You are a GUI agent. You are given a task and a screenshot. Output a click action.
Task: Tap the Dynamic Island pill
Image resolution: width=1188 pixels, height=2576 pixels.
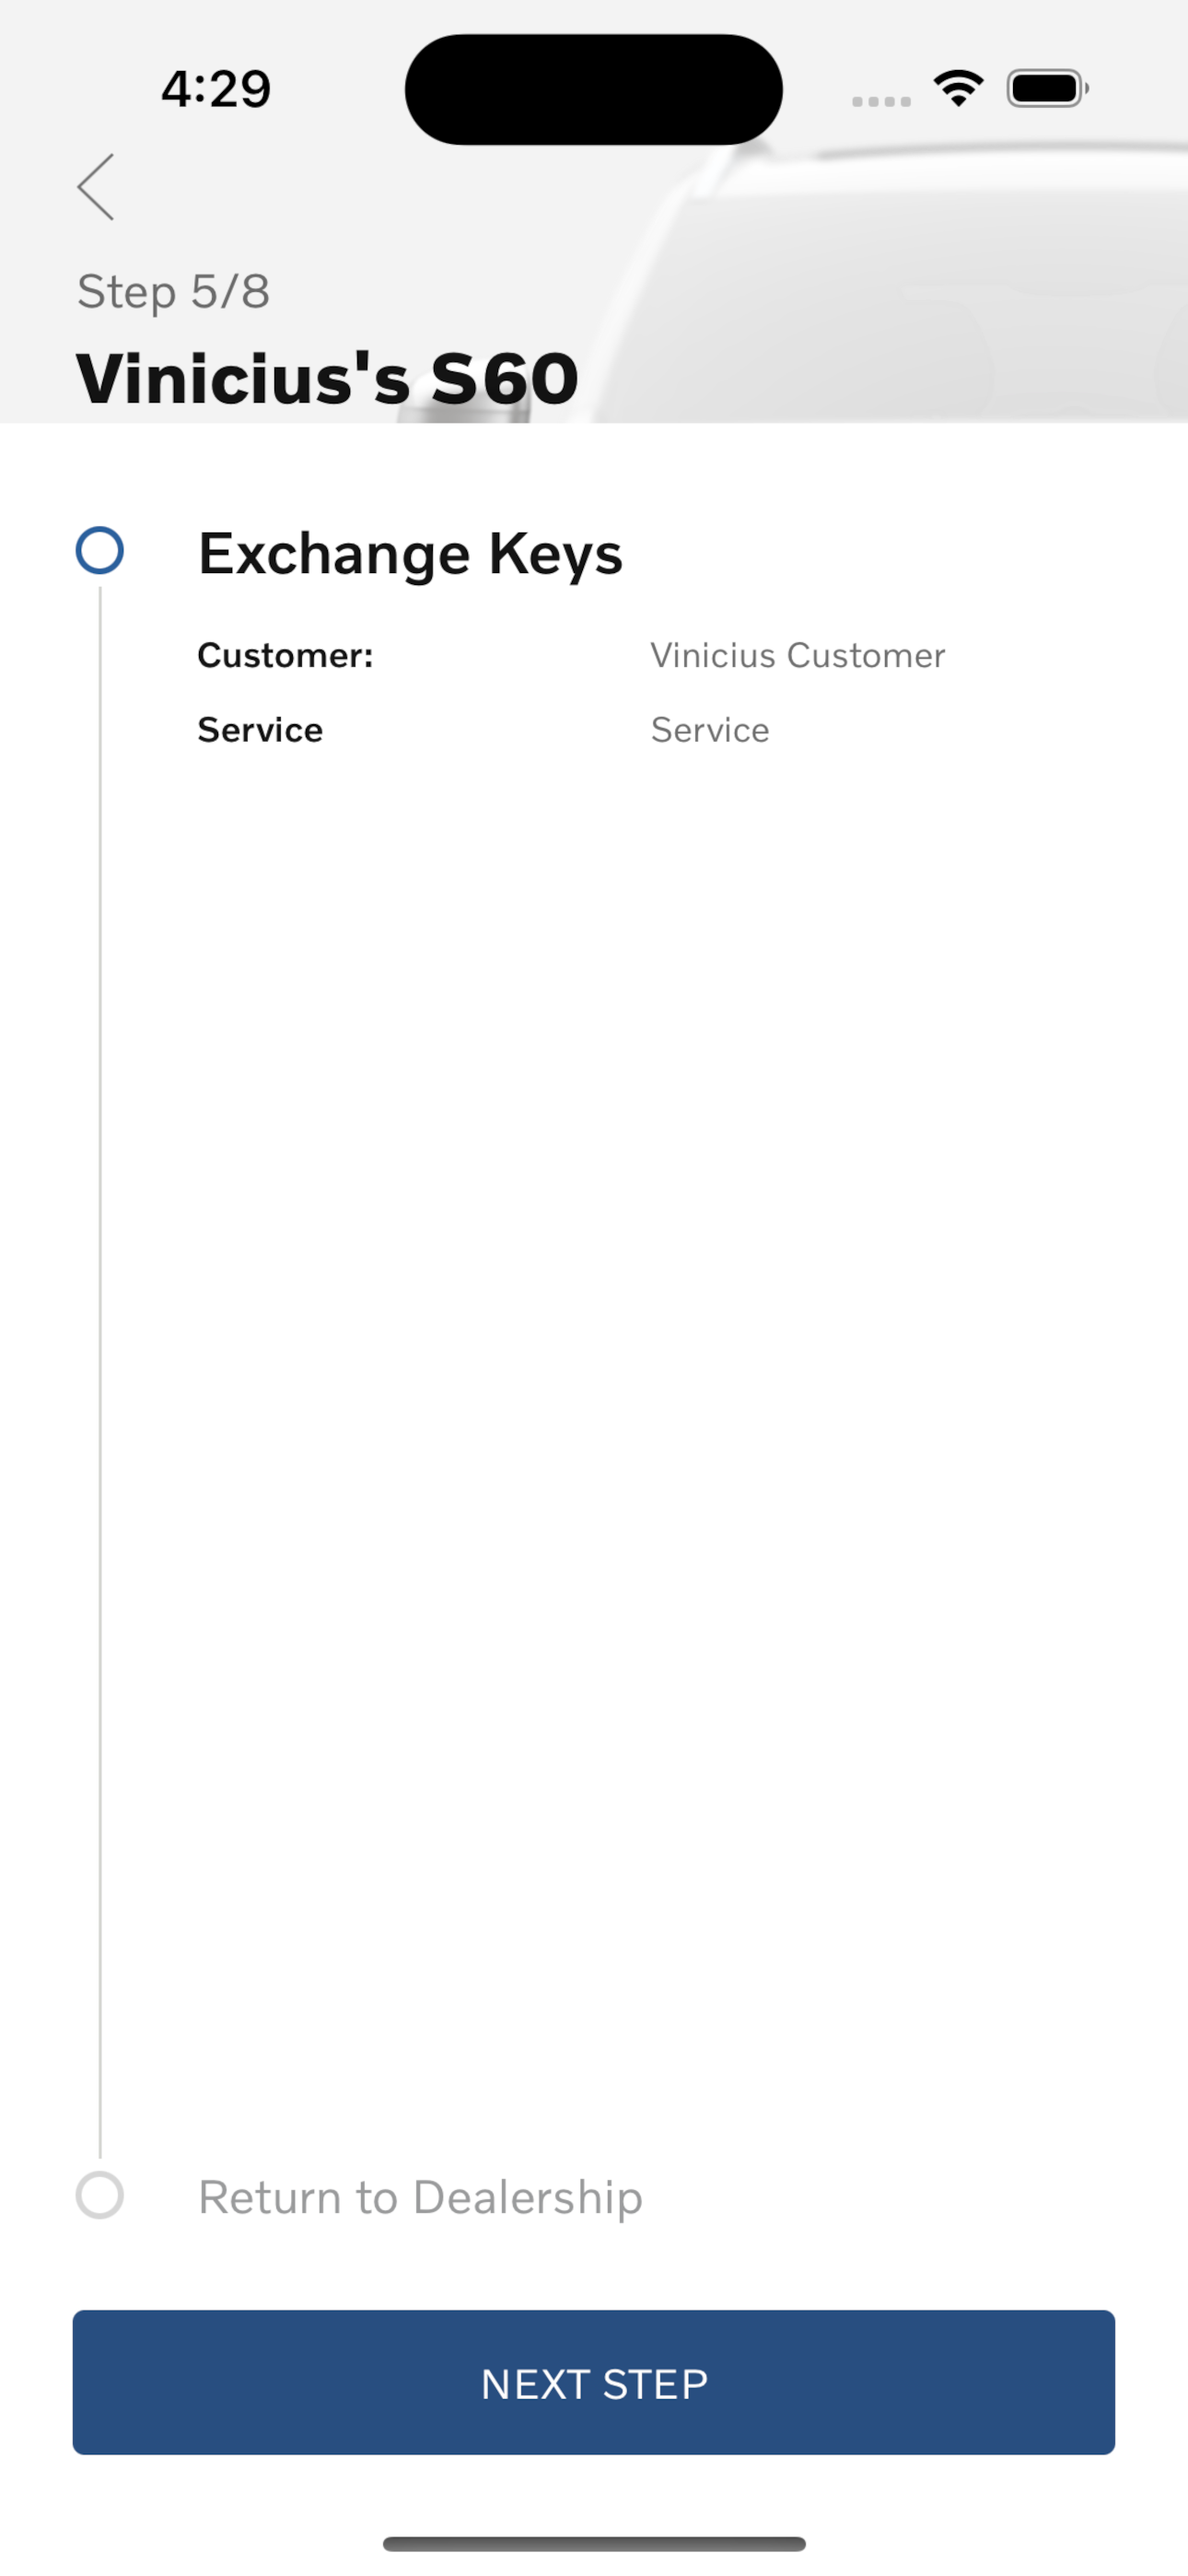(x=594, y=89)
